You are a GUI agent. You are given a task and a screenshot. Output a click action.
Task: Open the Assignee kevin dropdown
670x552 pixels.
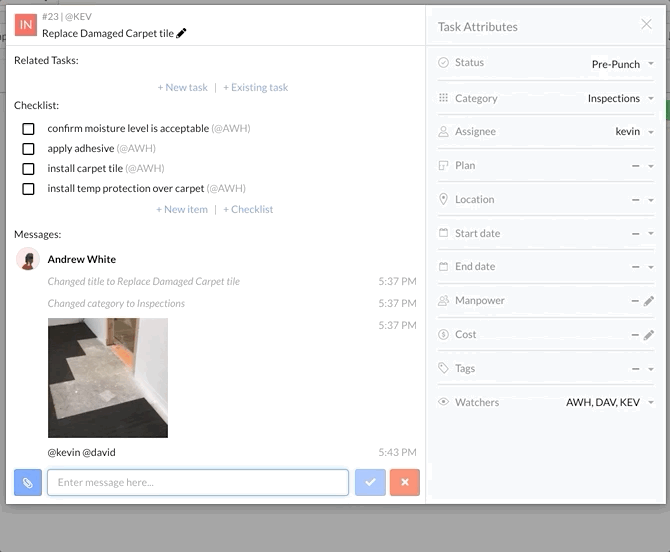tap(635, 132)
